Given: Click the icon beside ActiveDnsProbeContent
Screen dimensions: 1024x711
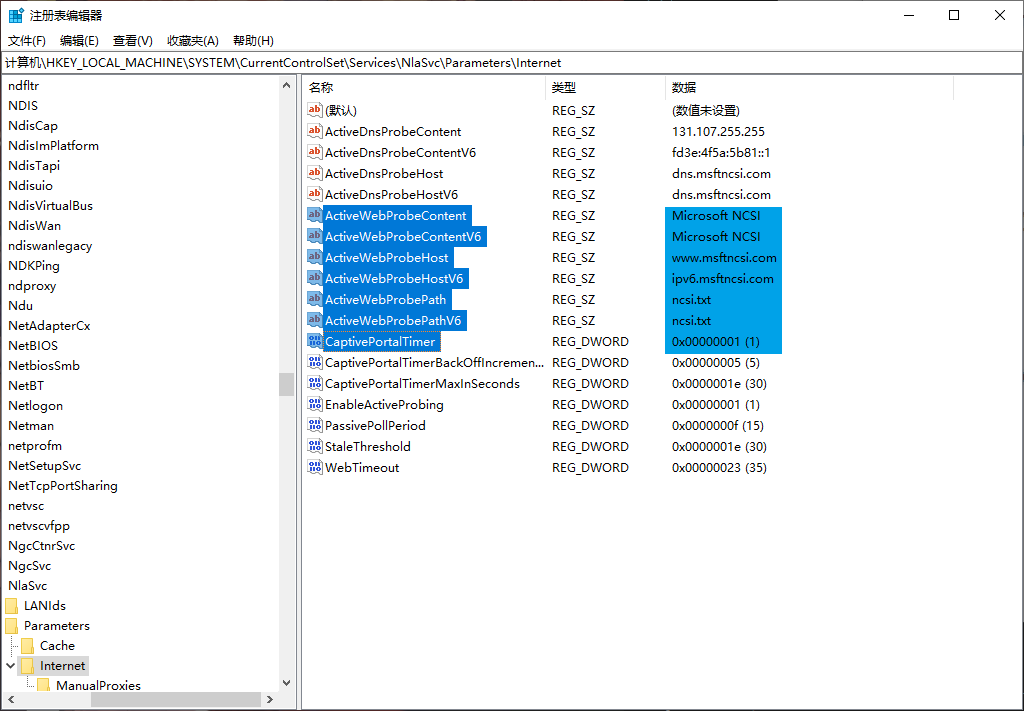Looking at the screenshot, I should pos(315,131).
